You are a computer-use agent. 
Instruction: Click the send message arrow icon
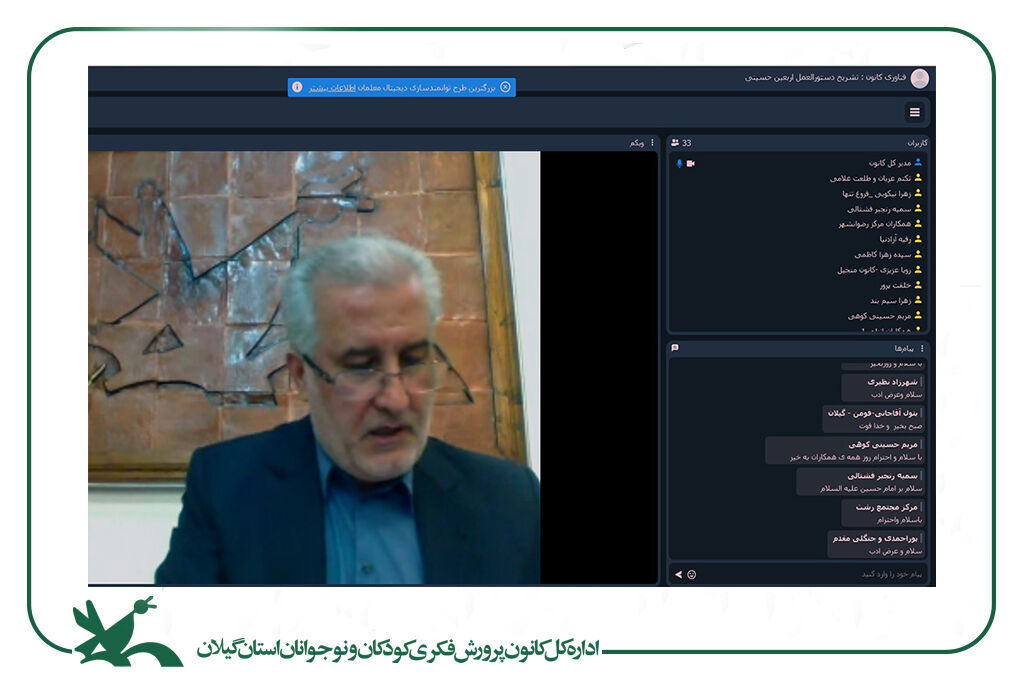point(678,575)
